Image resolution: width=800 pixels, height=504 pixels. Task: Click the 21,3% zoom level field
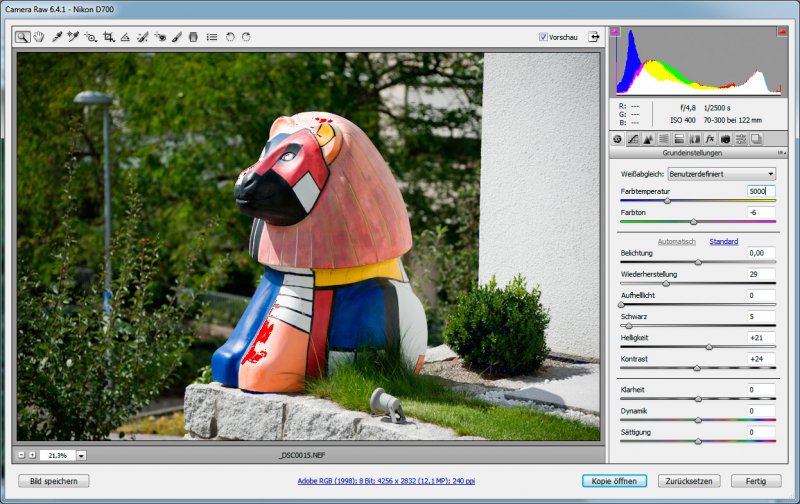[58, 456]
